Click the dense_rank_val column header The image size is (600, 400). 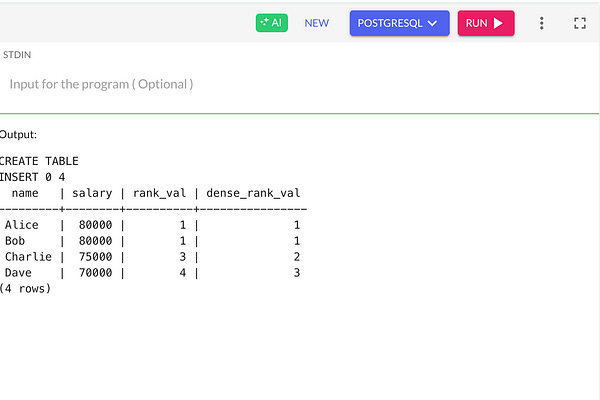point(253,193)
